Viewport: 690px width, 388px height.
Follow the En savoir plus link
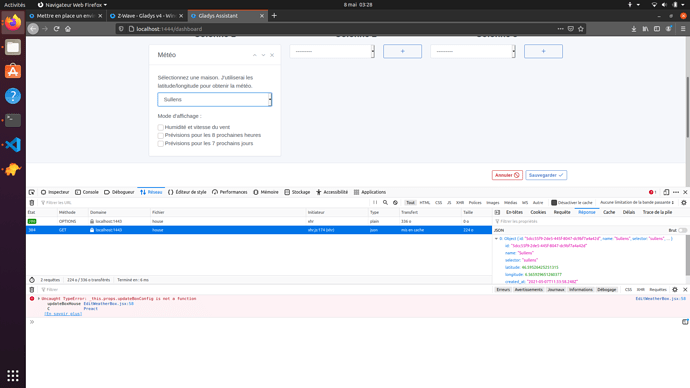pyautogui.click(x=63, y=314)
